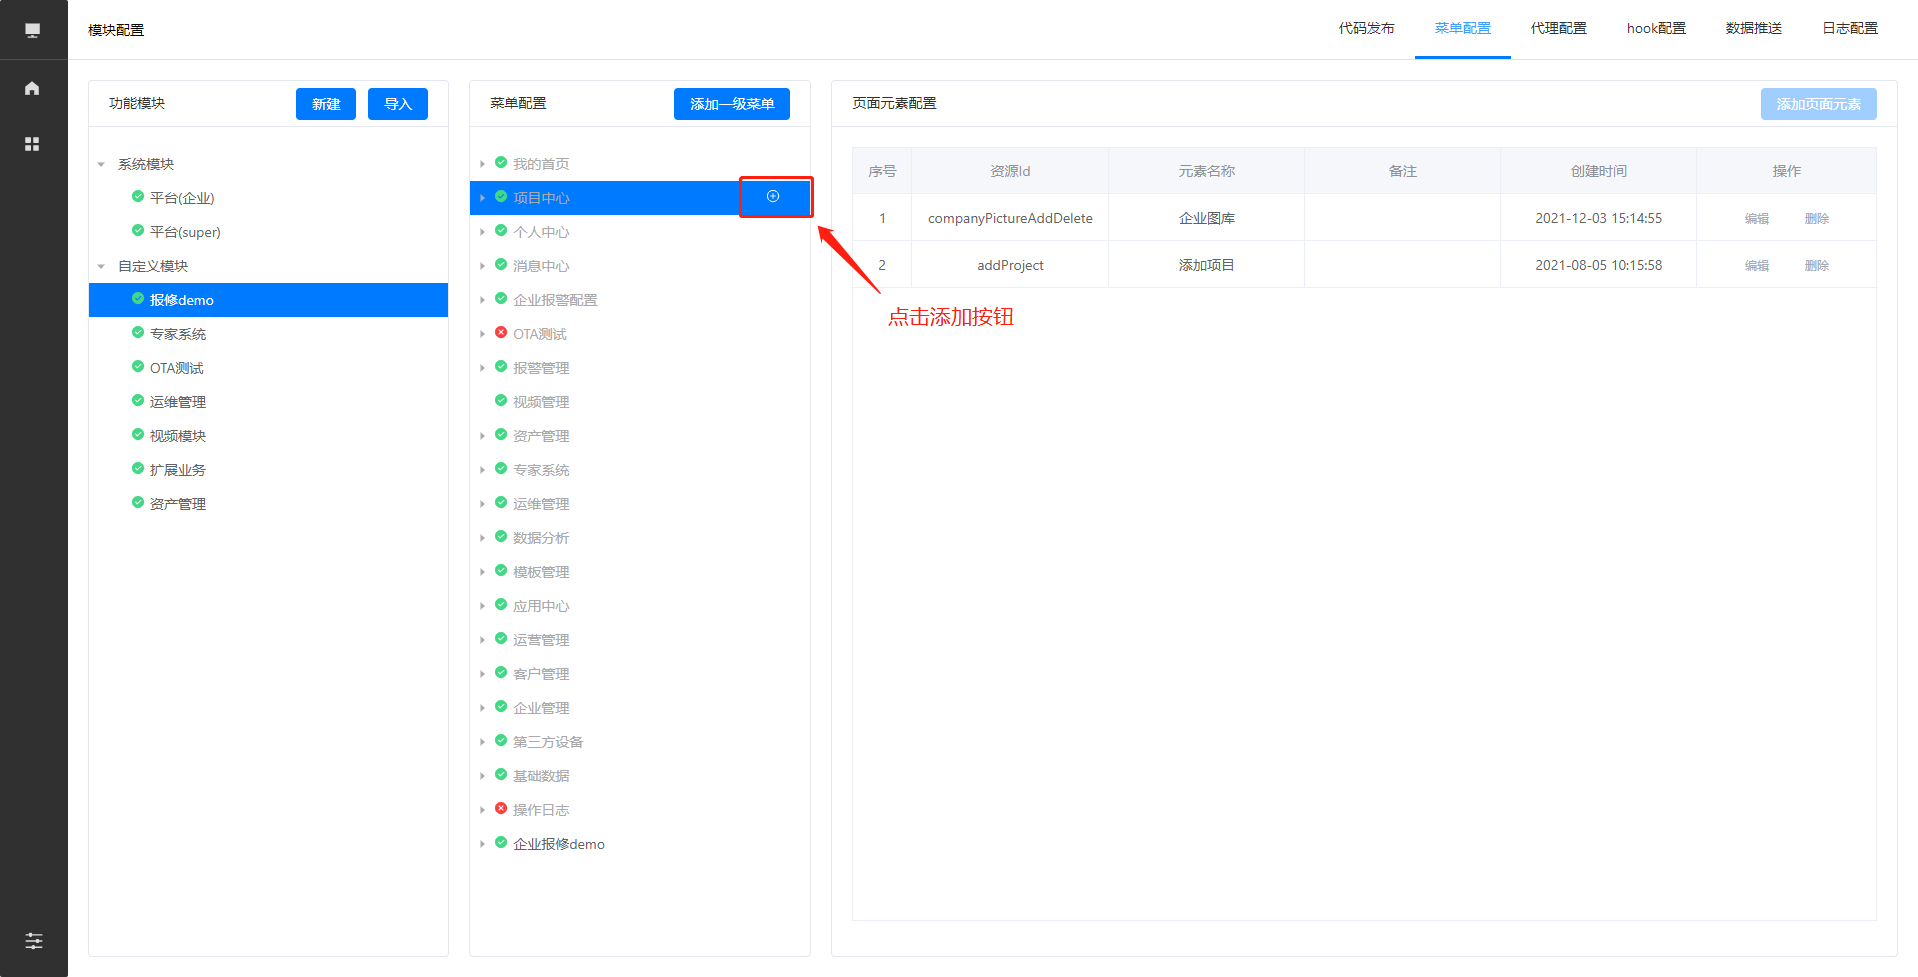Screen dimensions: 1918x977
Task: Expand the 企业报修demo menu node
Action: coord(482,844)
